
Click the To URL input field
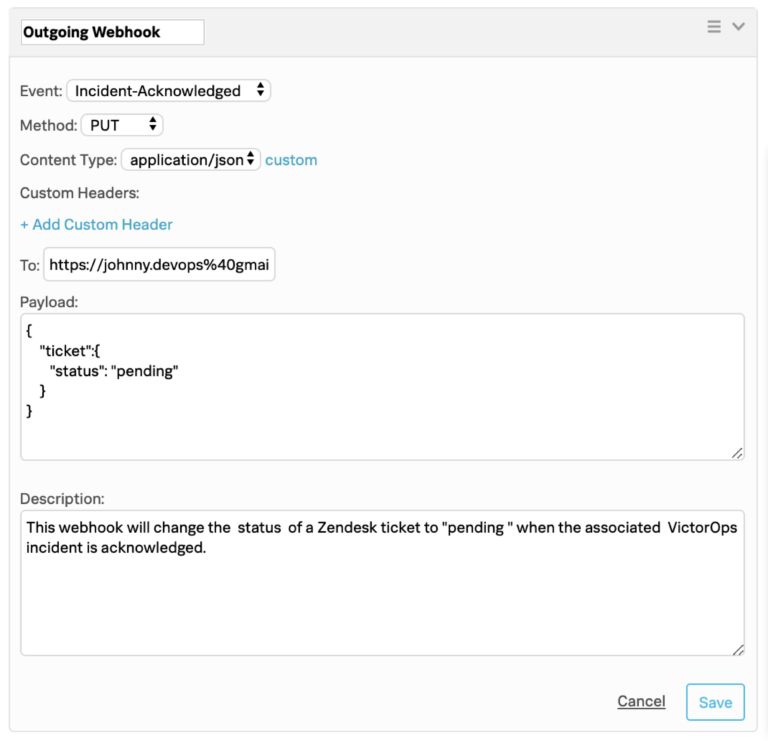point(159,264)
